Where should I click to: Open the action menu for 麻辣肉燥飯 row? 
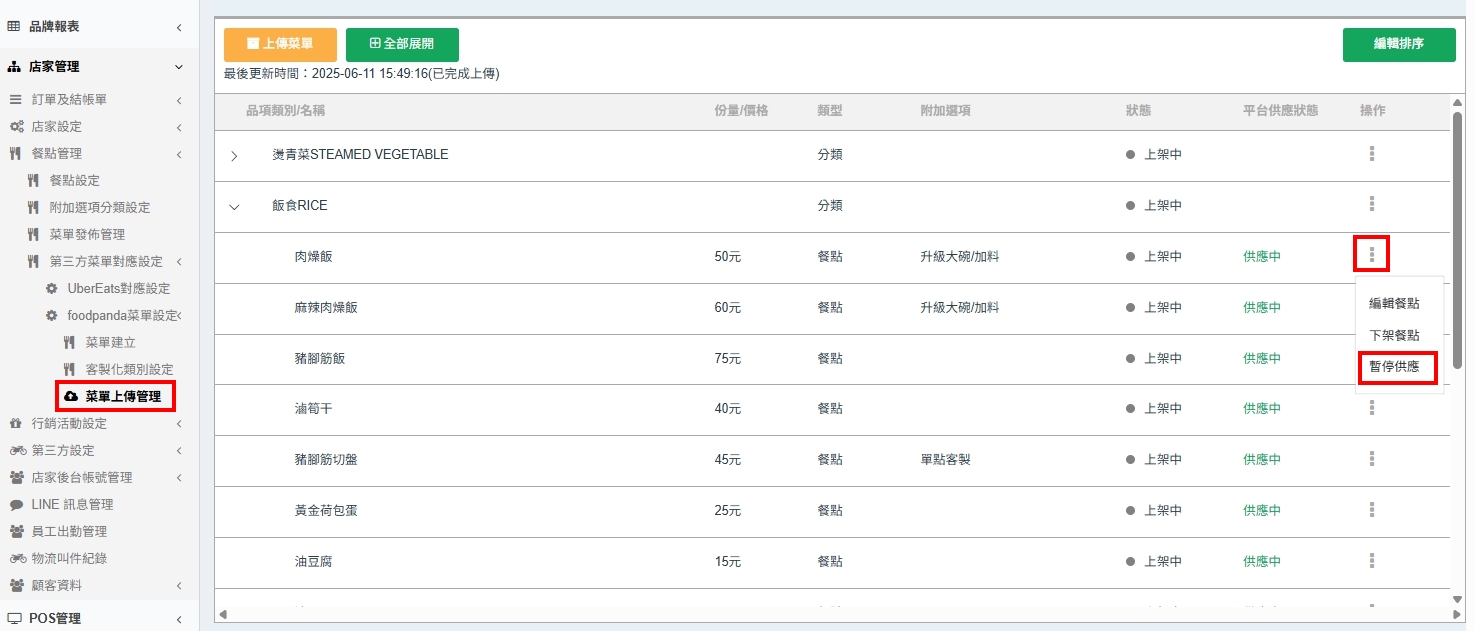pyautogui.click(x=1371, y=307)
